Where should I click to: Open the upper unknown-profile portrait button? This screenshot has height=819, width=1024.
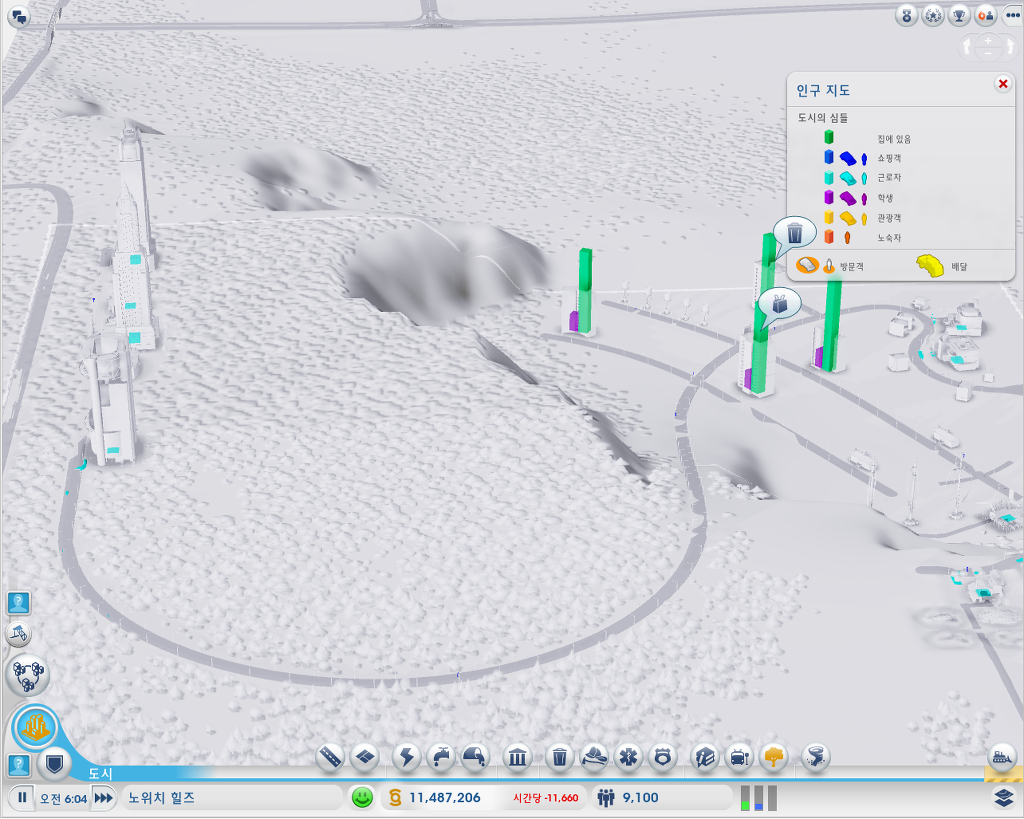tap(19, 602)
